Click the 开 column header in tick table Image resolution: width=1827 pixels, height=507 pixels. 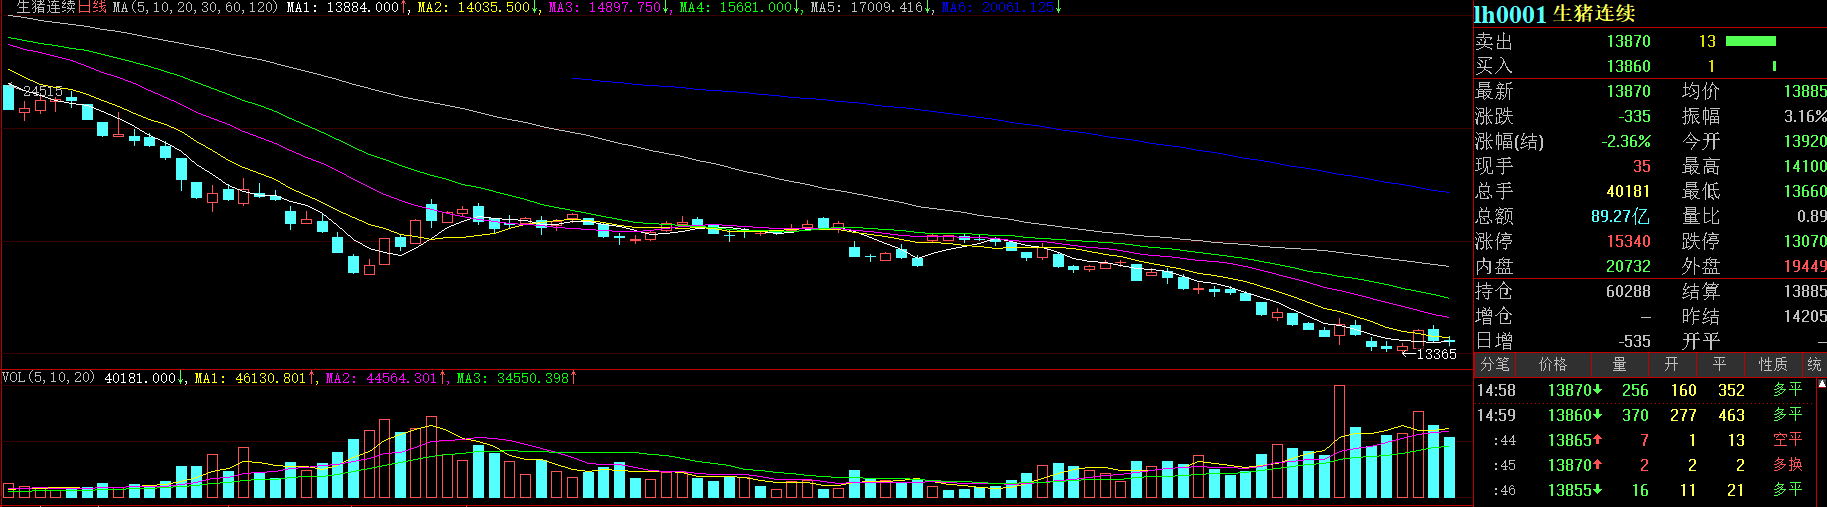tap(1671, 365)
